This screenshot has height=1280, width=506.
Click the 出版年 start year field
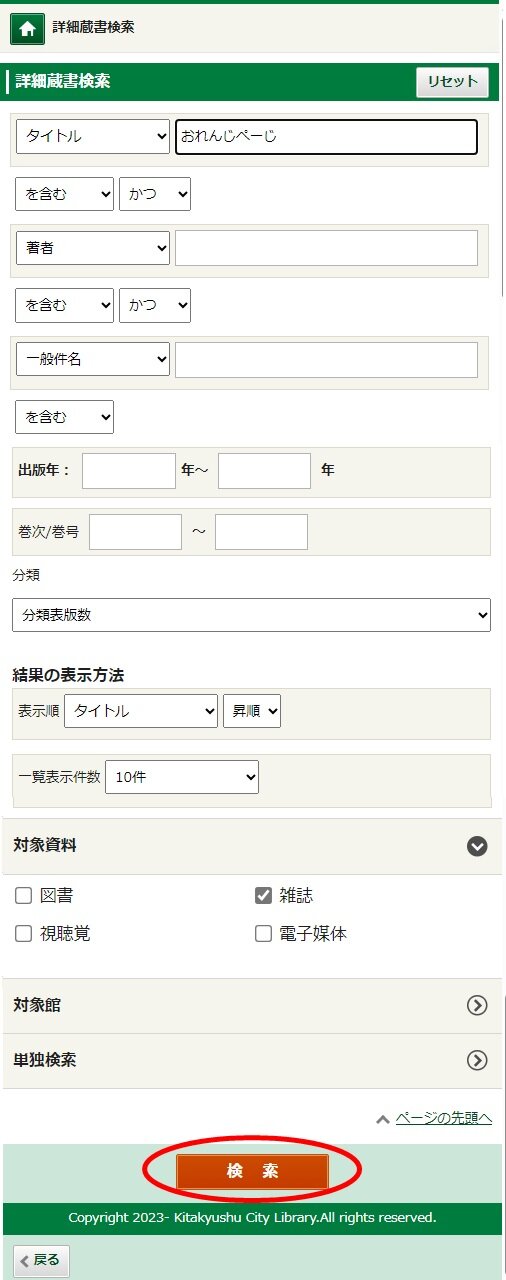(129, 471)
